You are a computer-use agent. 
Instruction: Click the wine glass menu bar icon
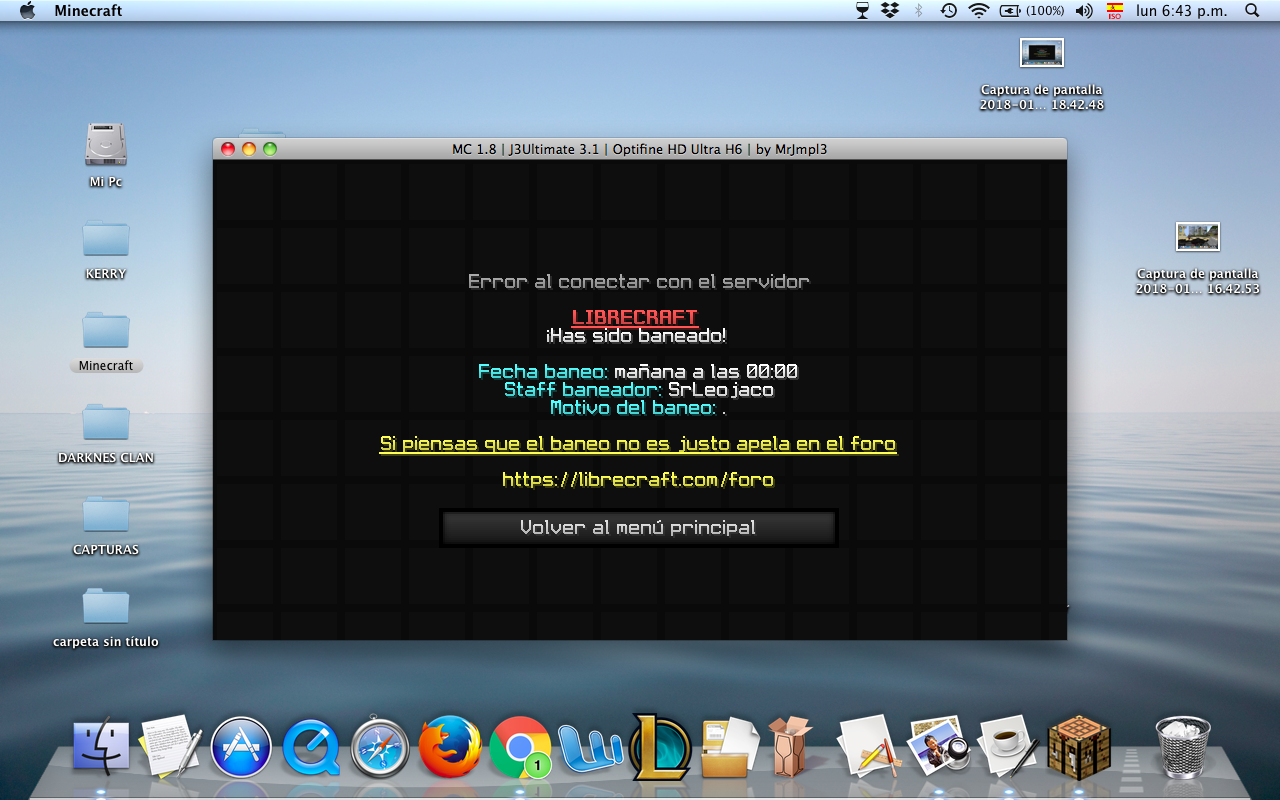click(862, 10)
